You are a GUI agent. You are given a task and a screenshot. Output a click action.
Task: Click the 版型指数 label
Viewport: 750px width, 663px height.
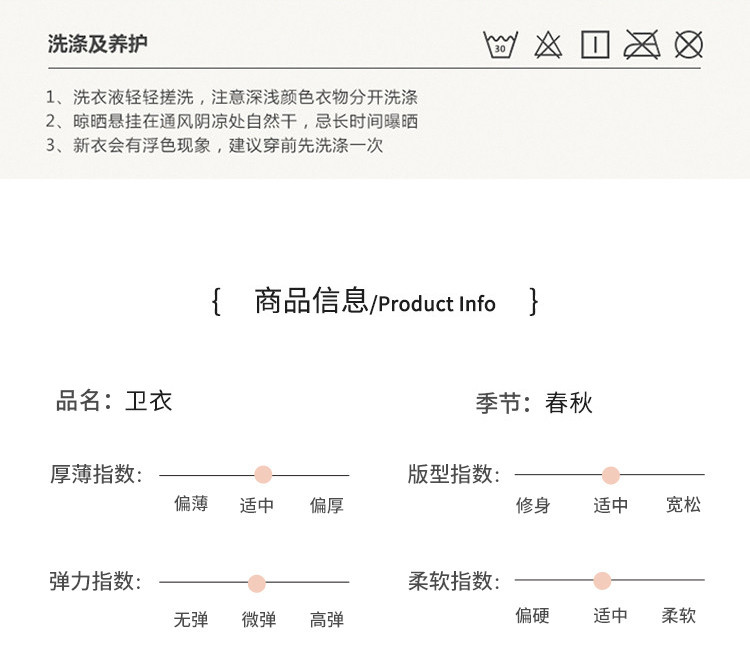point(453,474)
